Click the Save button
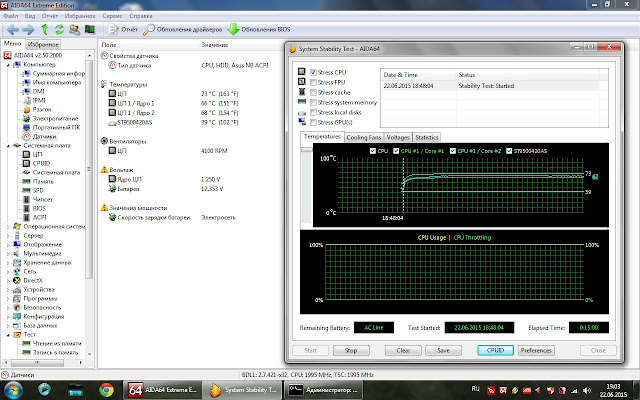 (443, 350)
